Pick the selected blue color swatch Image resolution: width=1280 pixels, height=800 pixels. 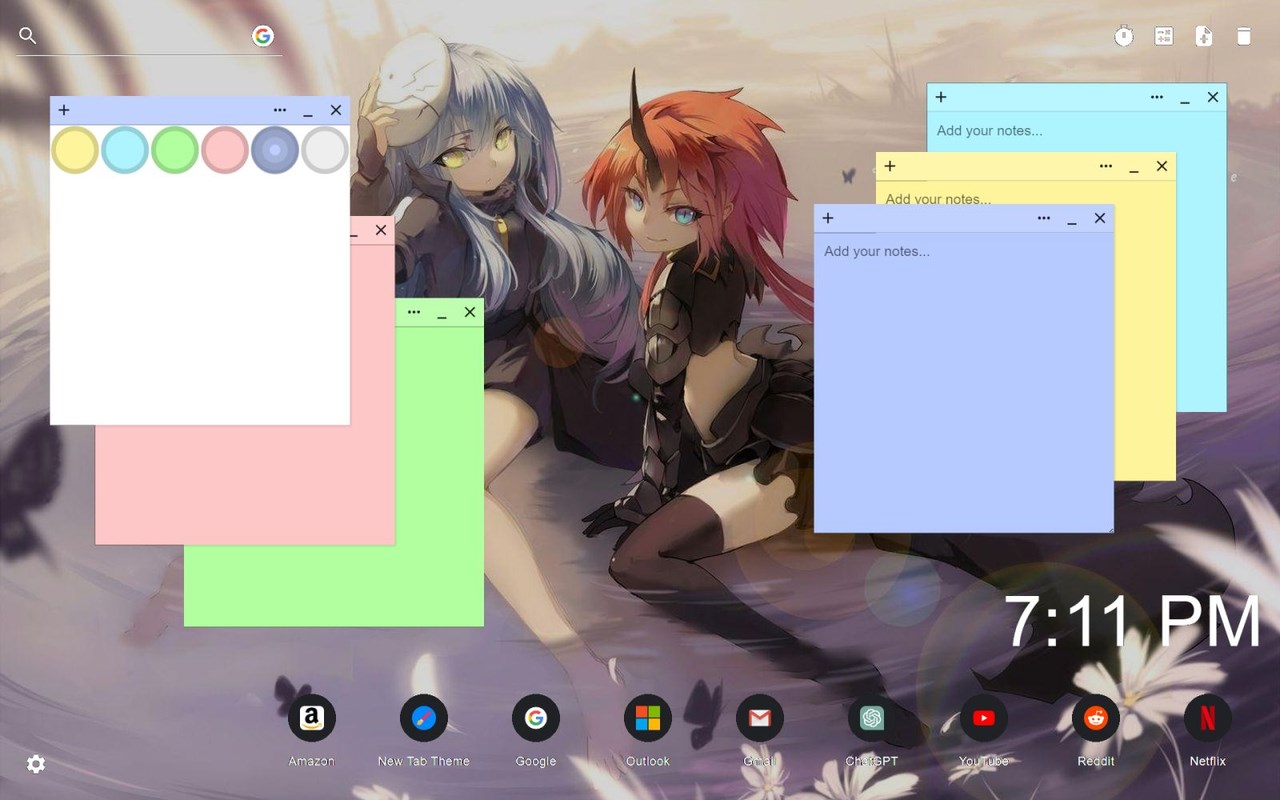(275, 150)
